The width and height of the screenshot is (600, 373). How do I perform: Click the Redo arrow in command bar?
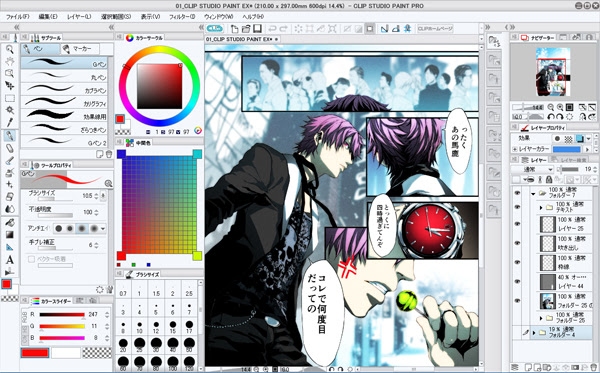coord(284,29)
